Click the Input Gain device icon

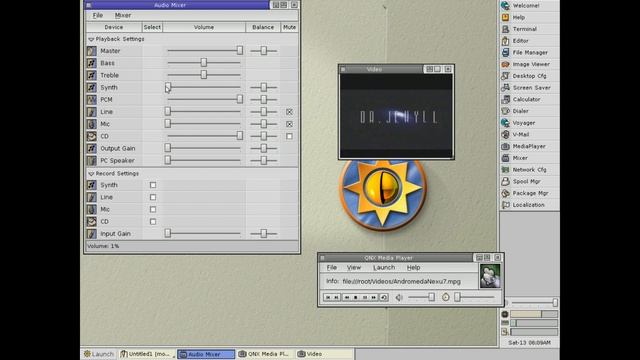click(91, 234)
